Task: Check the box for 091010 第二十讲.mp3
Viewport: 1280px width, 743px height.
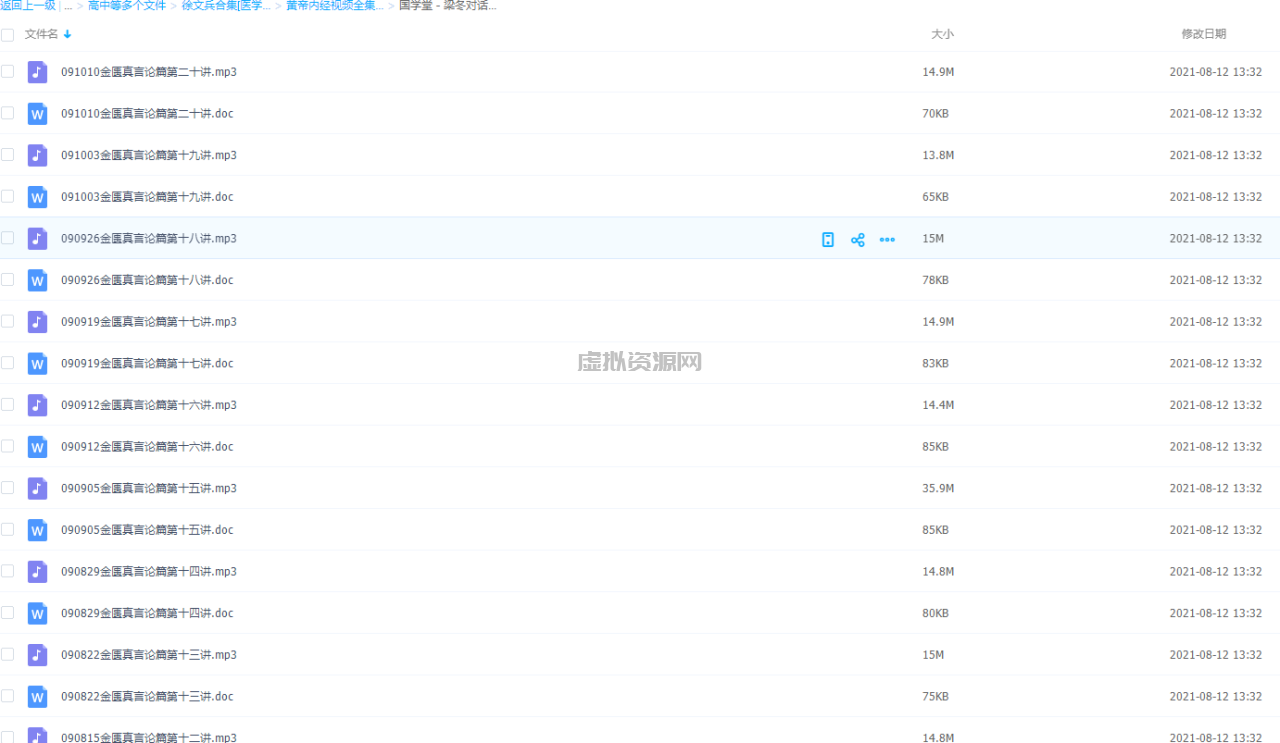Action: click(x=8, y=71)
